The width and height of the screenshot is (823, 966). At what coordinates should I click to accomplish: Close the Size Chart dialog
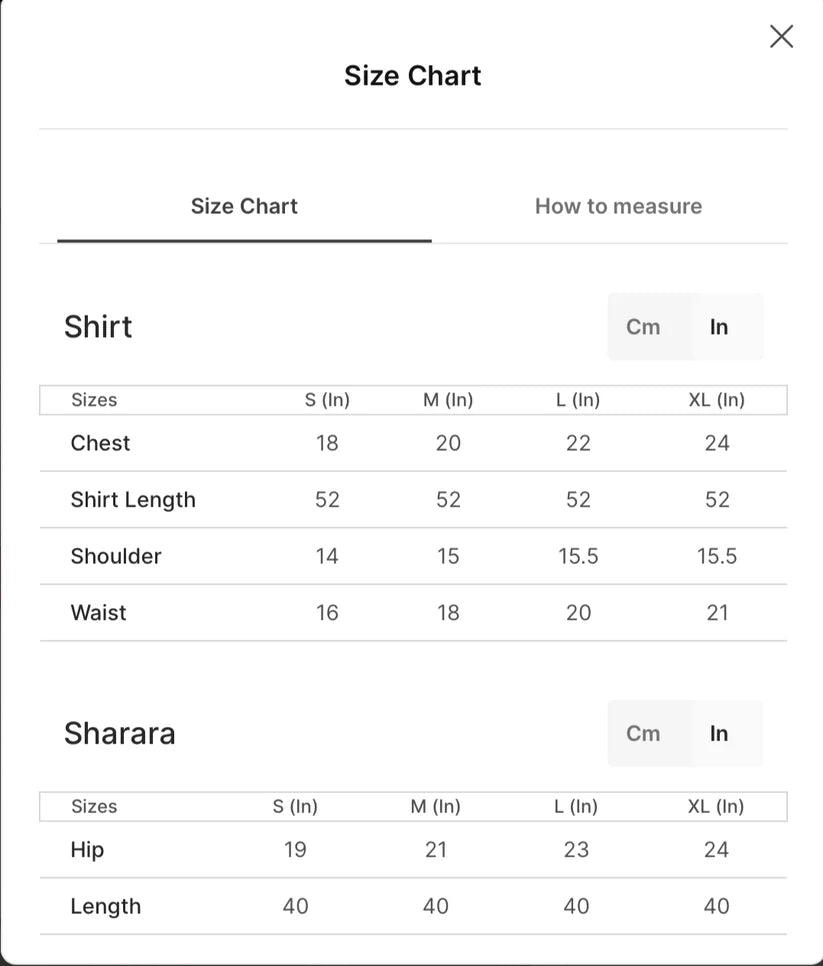(781, 36)
